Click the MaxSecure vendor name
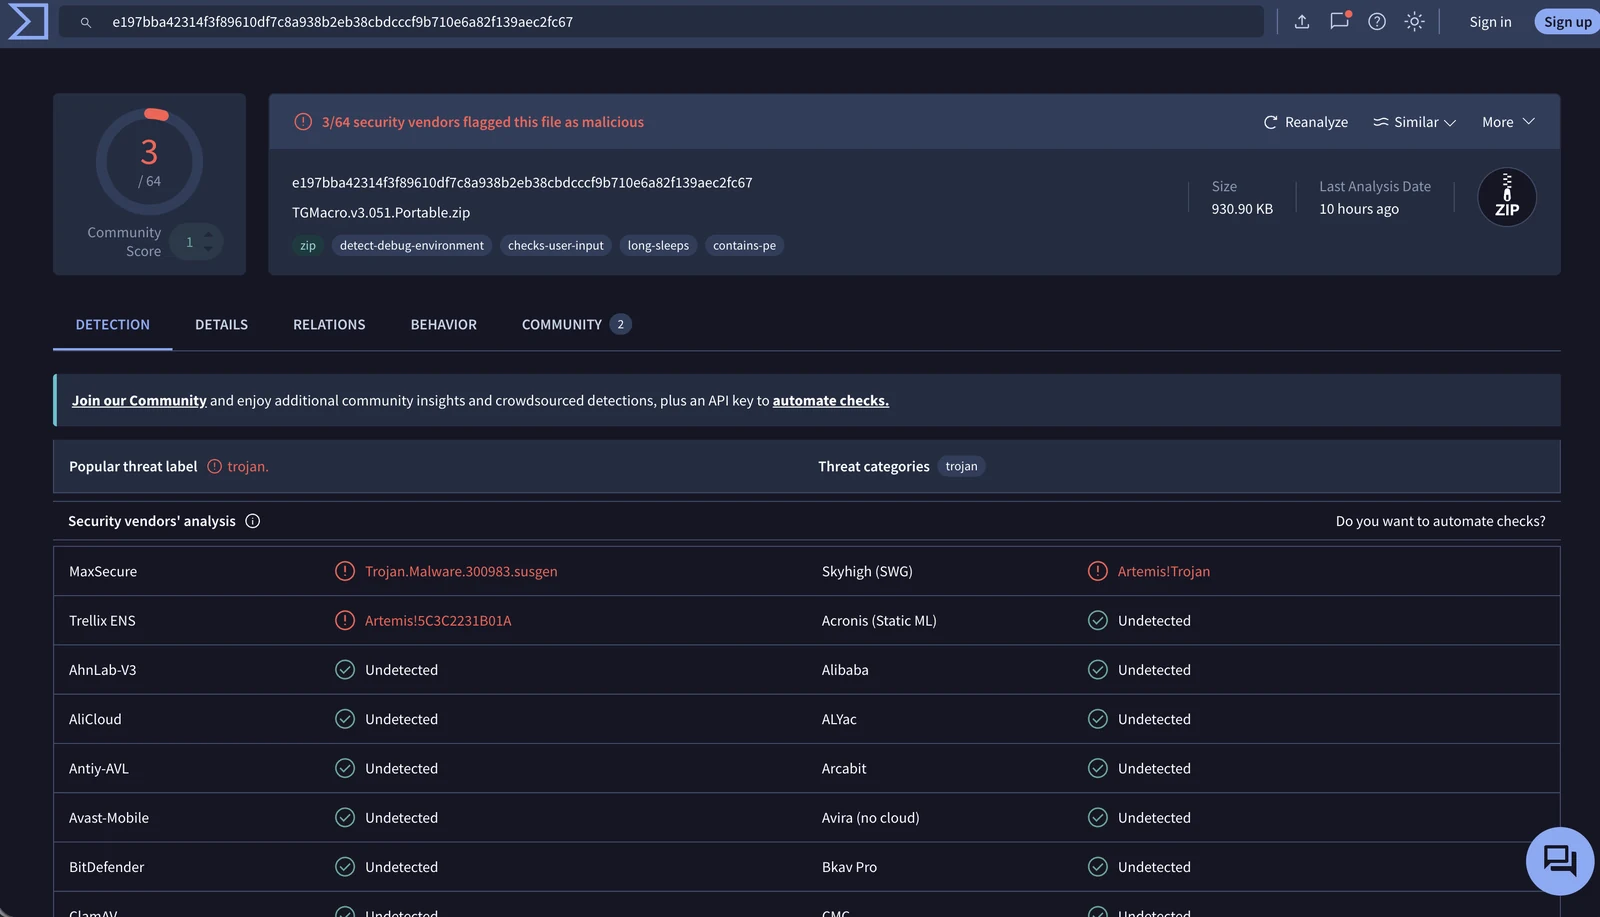The height and width of the screenshot is (917, 1600). point(103,571)
